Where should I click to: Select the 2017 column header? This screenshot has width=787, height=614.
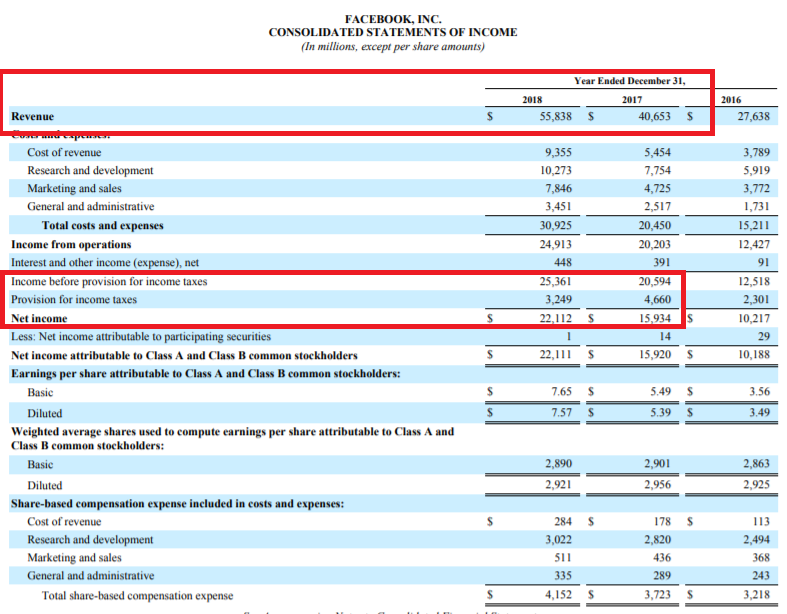pyautogui.click(x=631, y=99)
